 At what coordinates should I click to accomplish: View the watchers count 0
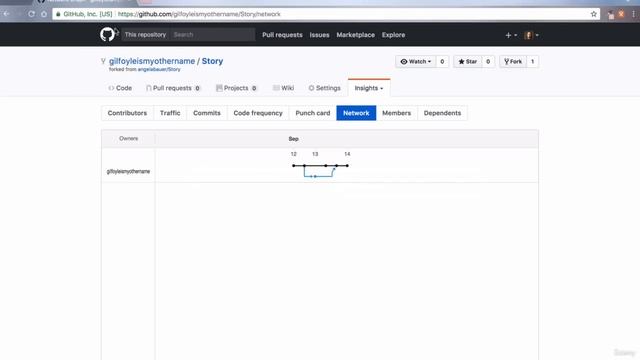click(x=442, y=62)
